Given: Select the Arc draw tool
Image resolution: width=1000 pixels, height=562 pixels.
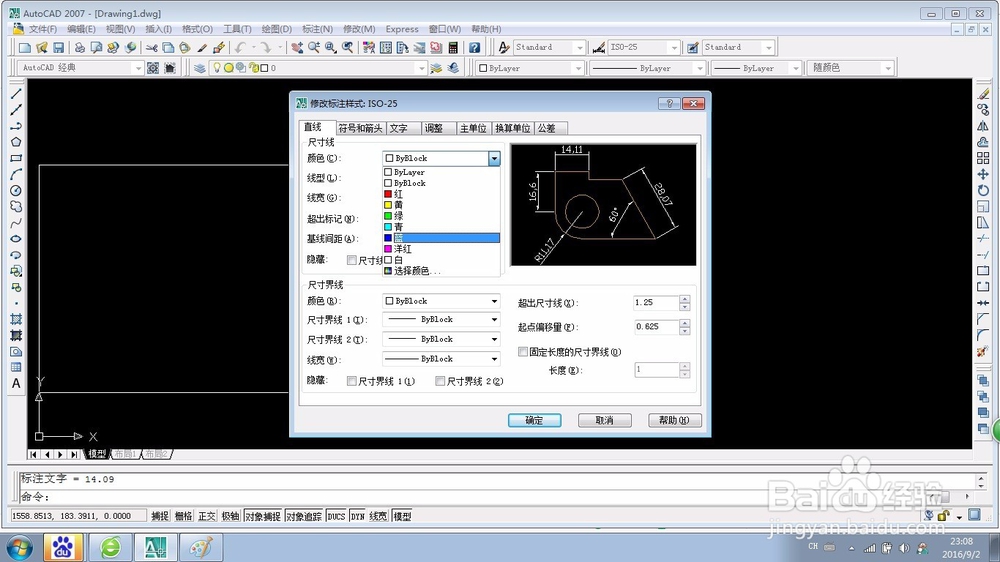Looking at the screenshot, I should (x=16, y=174).
